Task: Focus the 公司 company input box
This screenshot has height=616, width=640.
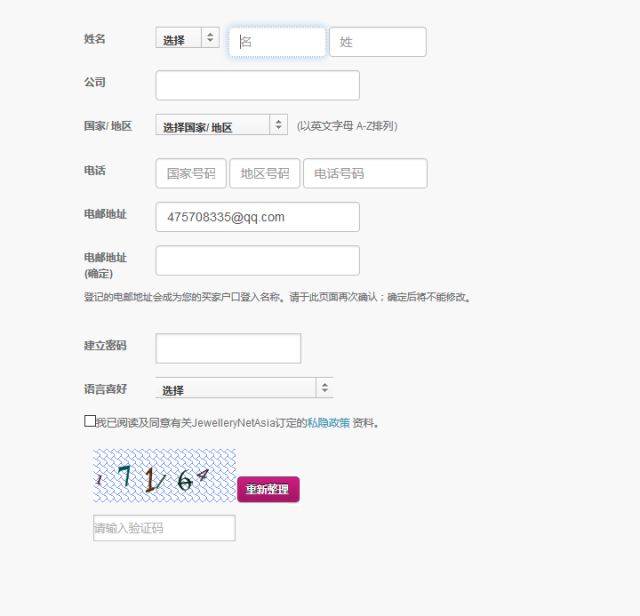Action: coord(258,85)
